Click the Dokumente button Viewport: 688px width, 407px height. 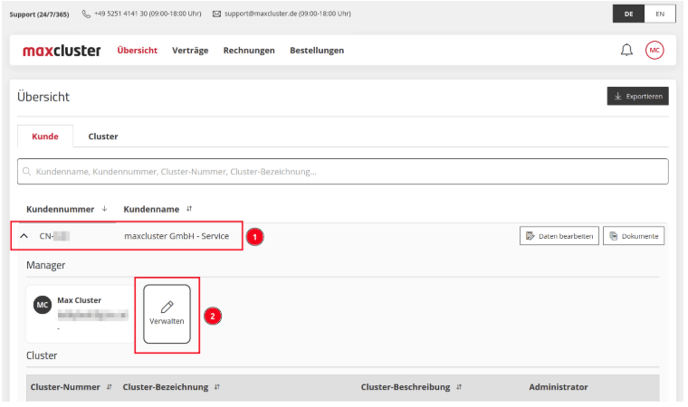(634, 236)
